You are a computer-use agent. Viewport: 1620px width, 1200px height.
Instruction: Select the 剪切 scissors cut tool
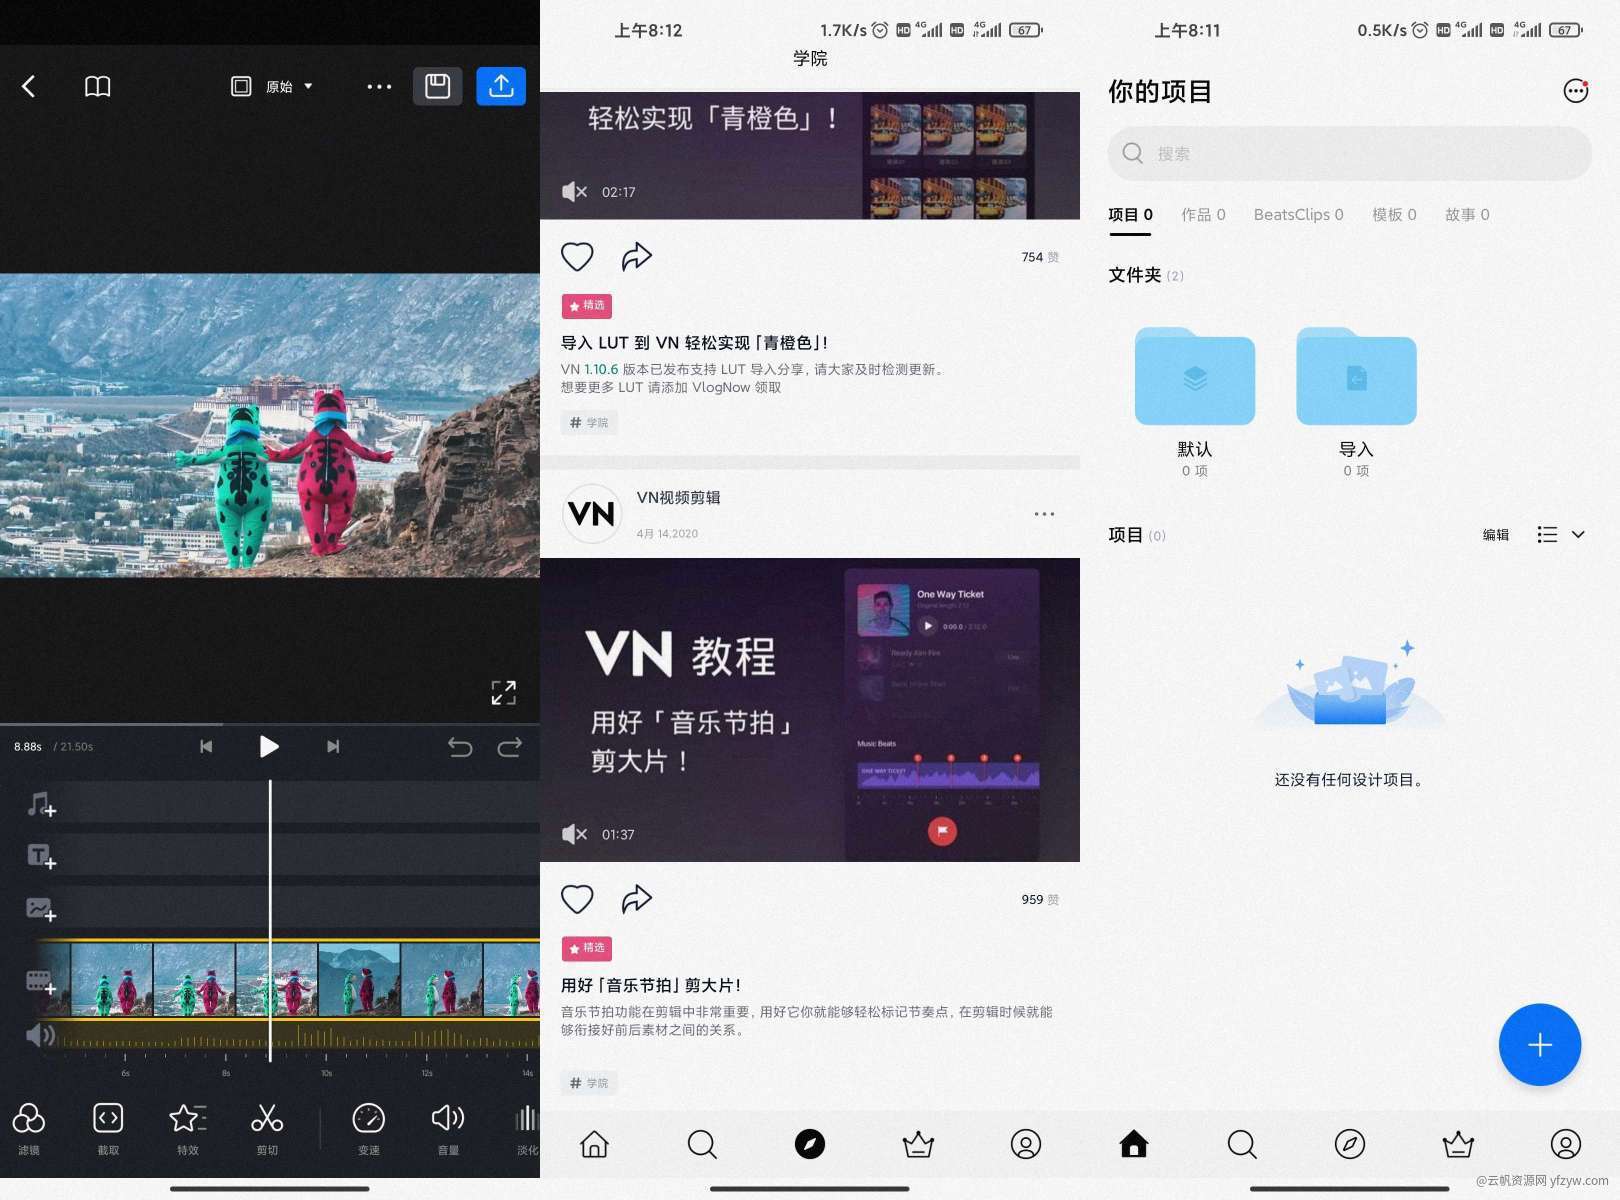tap(267, 1129)
